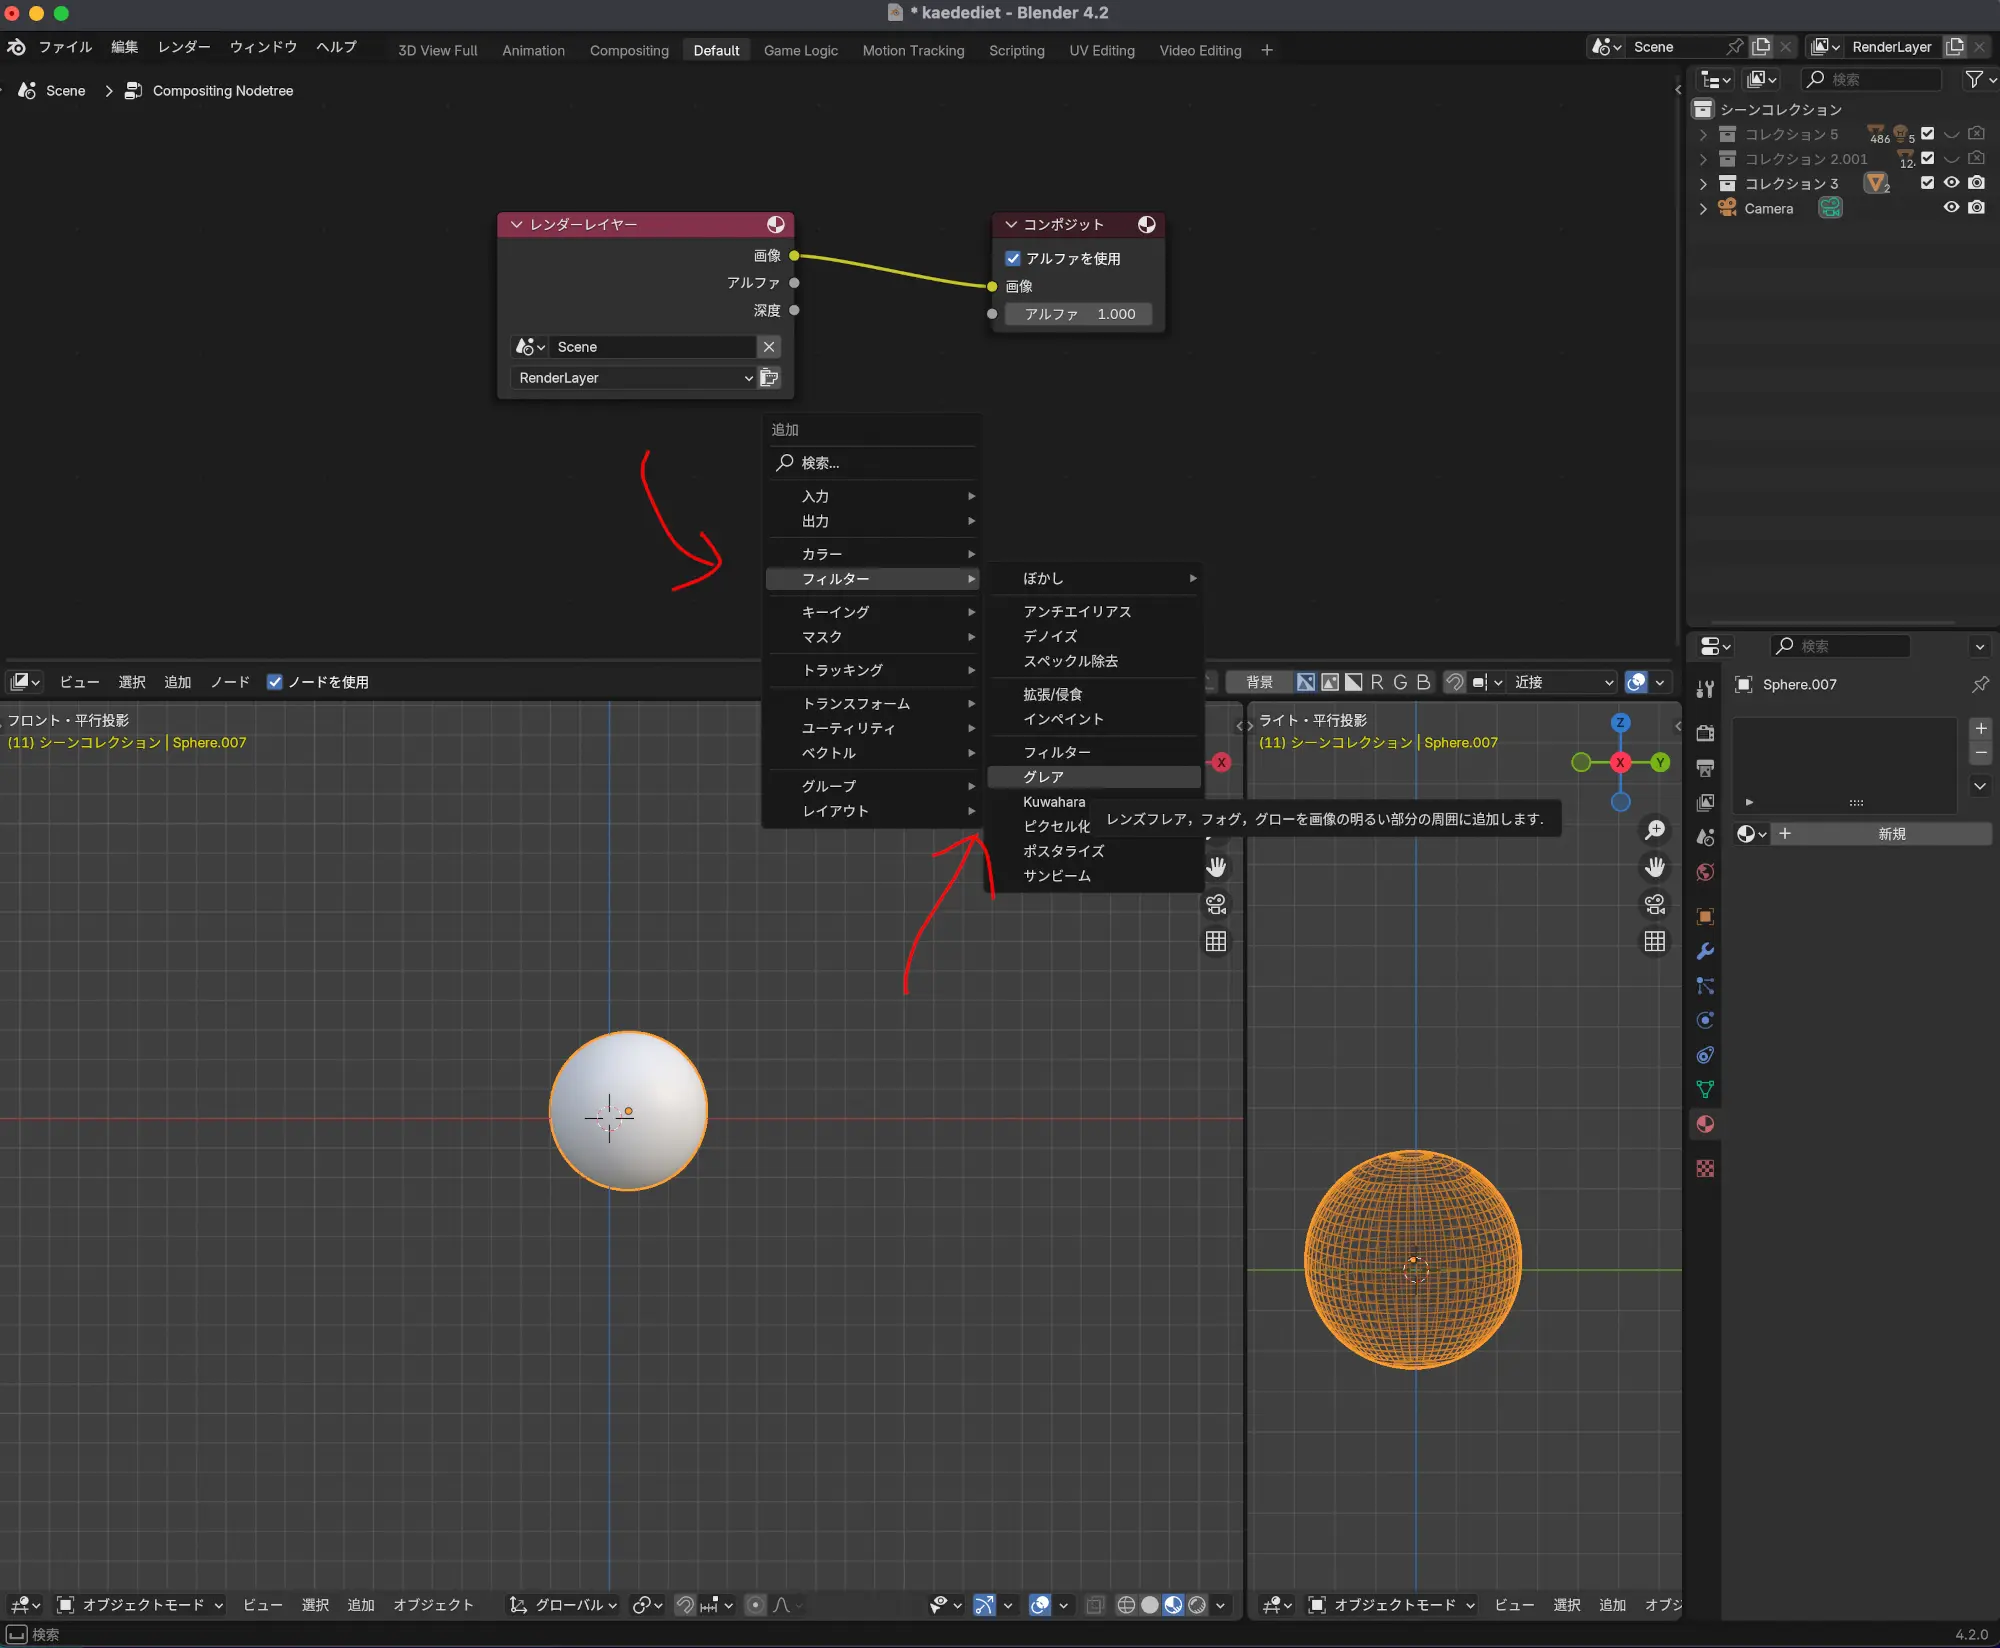Toggle orthographic grid icon in right viewport

tap(1655, 941)
